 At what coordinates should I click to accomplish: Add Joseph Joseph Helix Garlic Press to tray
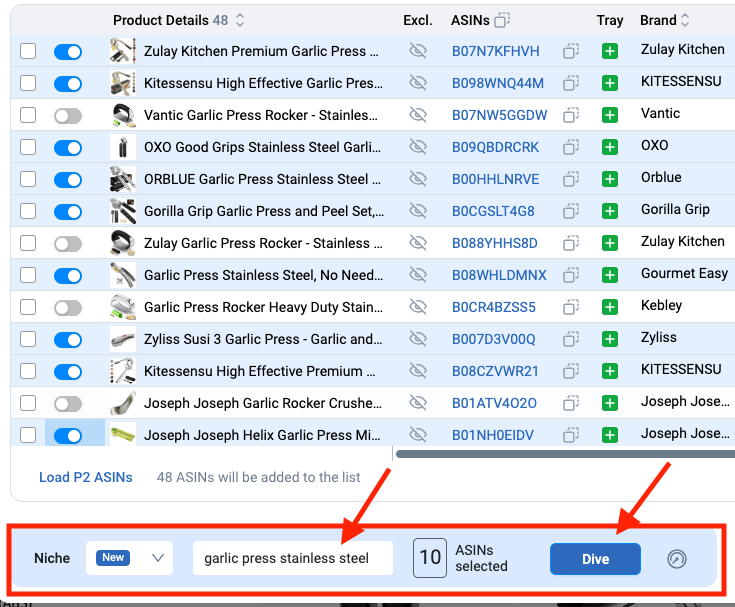[x=609, y=435]
